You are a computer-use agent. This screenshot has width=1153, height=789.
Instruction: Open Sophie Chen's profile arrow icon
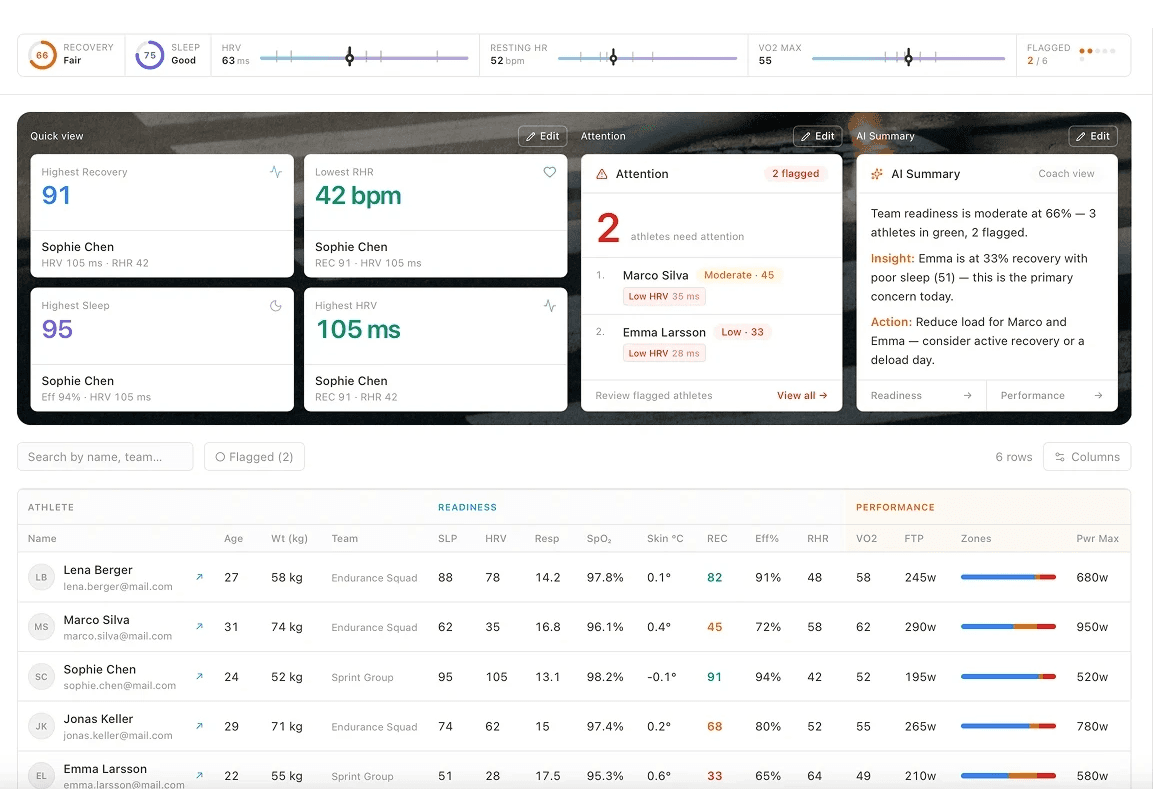[199, 676]
